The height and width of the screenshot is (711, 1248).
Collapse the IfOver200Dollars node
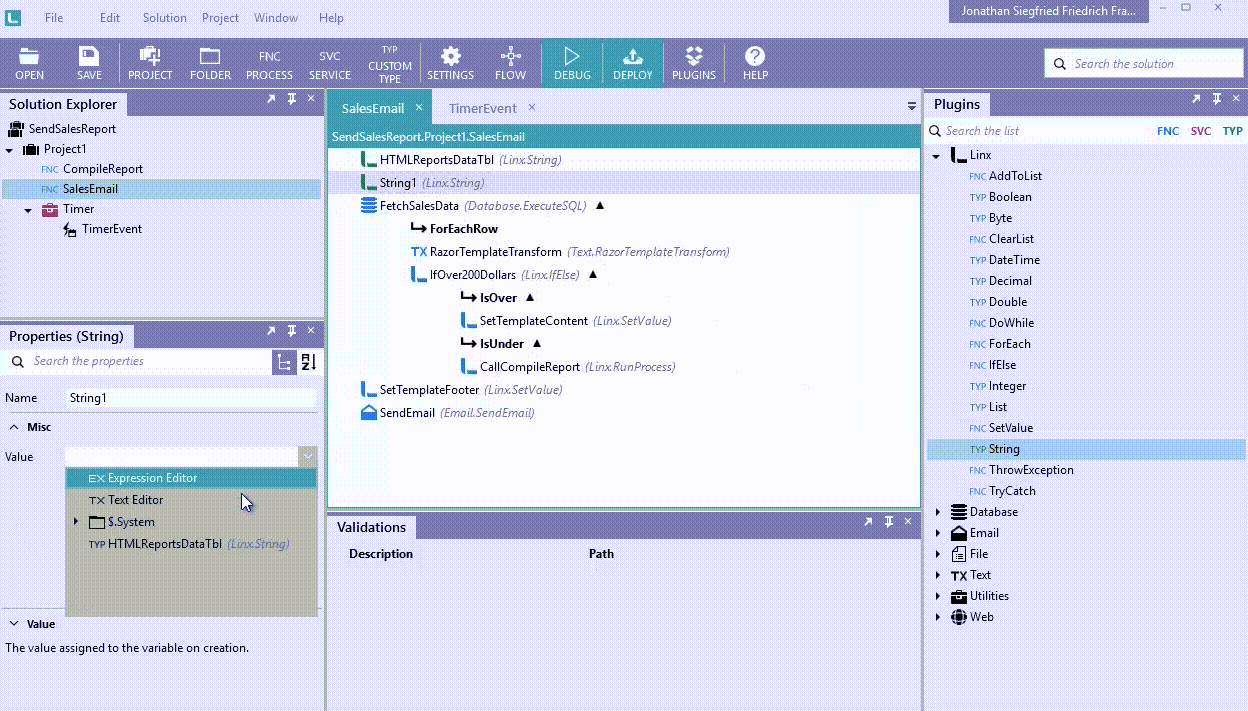(593, 275)
